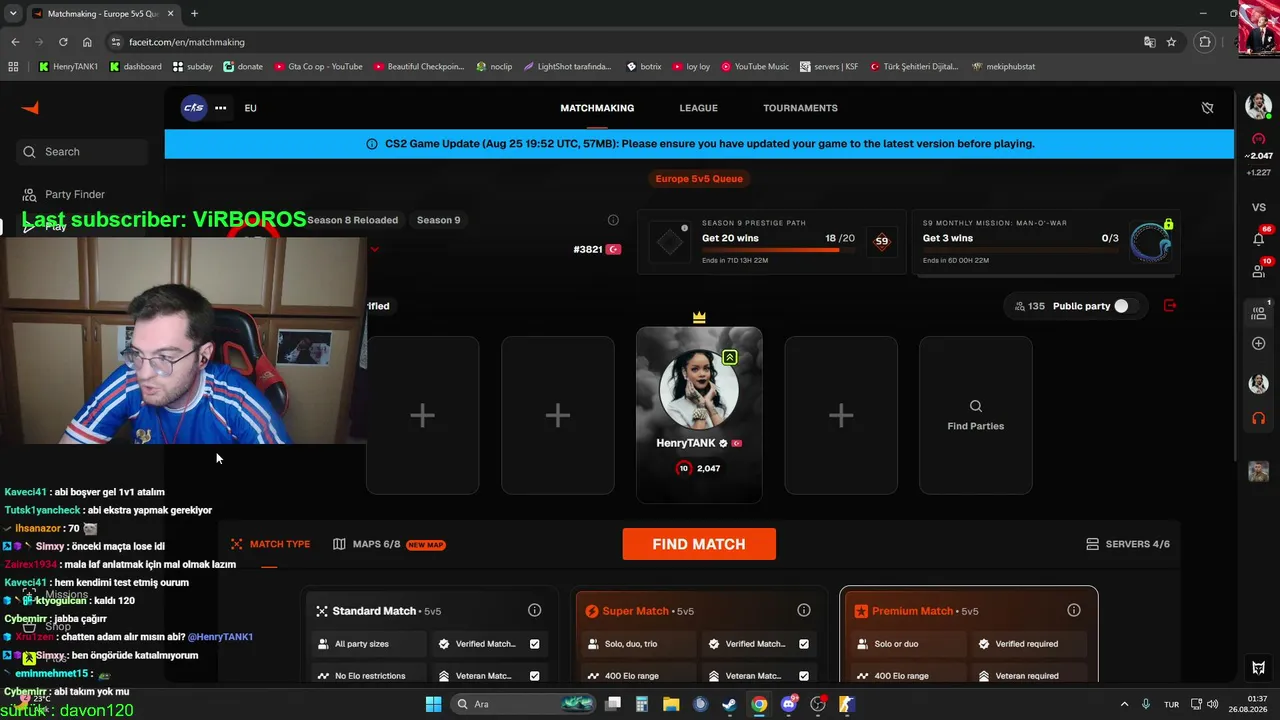Select the Season 9 tab
1280x720 pixels.
(x=438, y=220)
